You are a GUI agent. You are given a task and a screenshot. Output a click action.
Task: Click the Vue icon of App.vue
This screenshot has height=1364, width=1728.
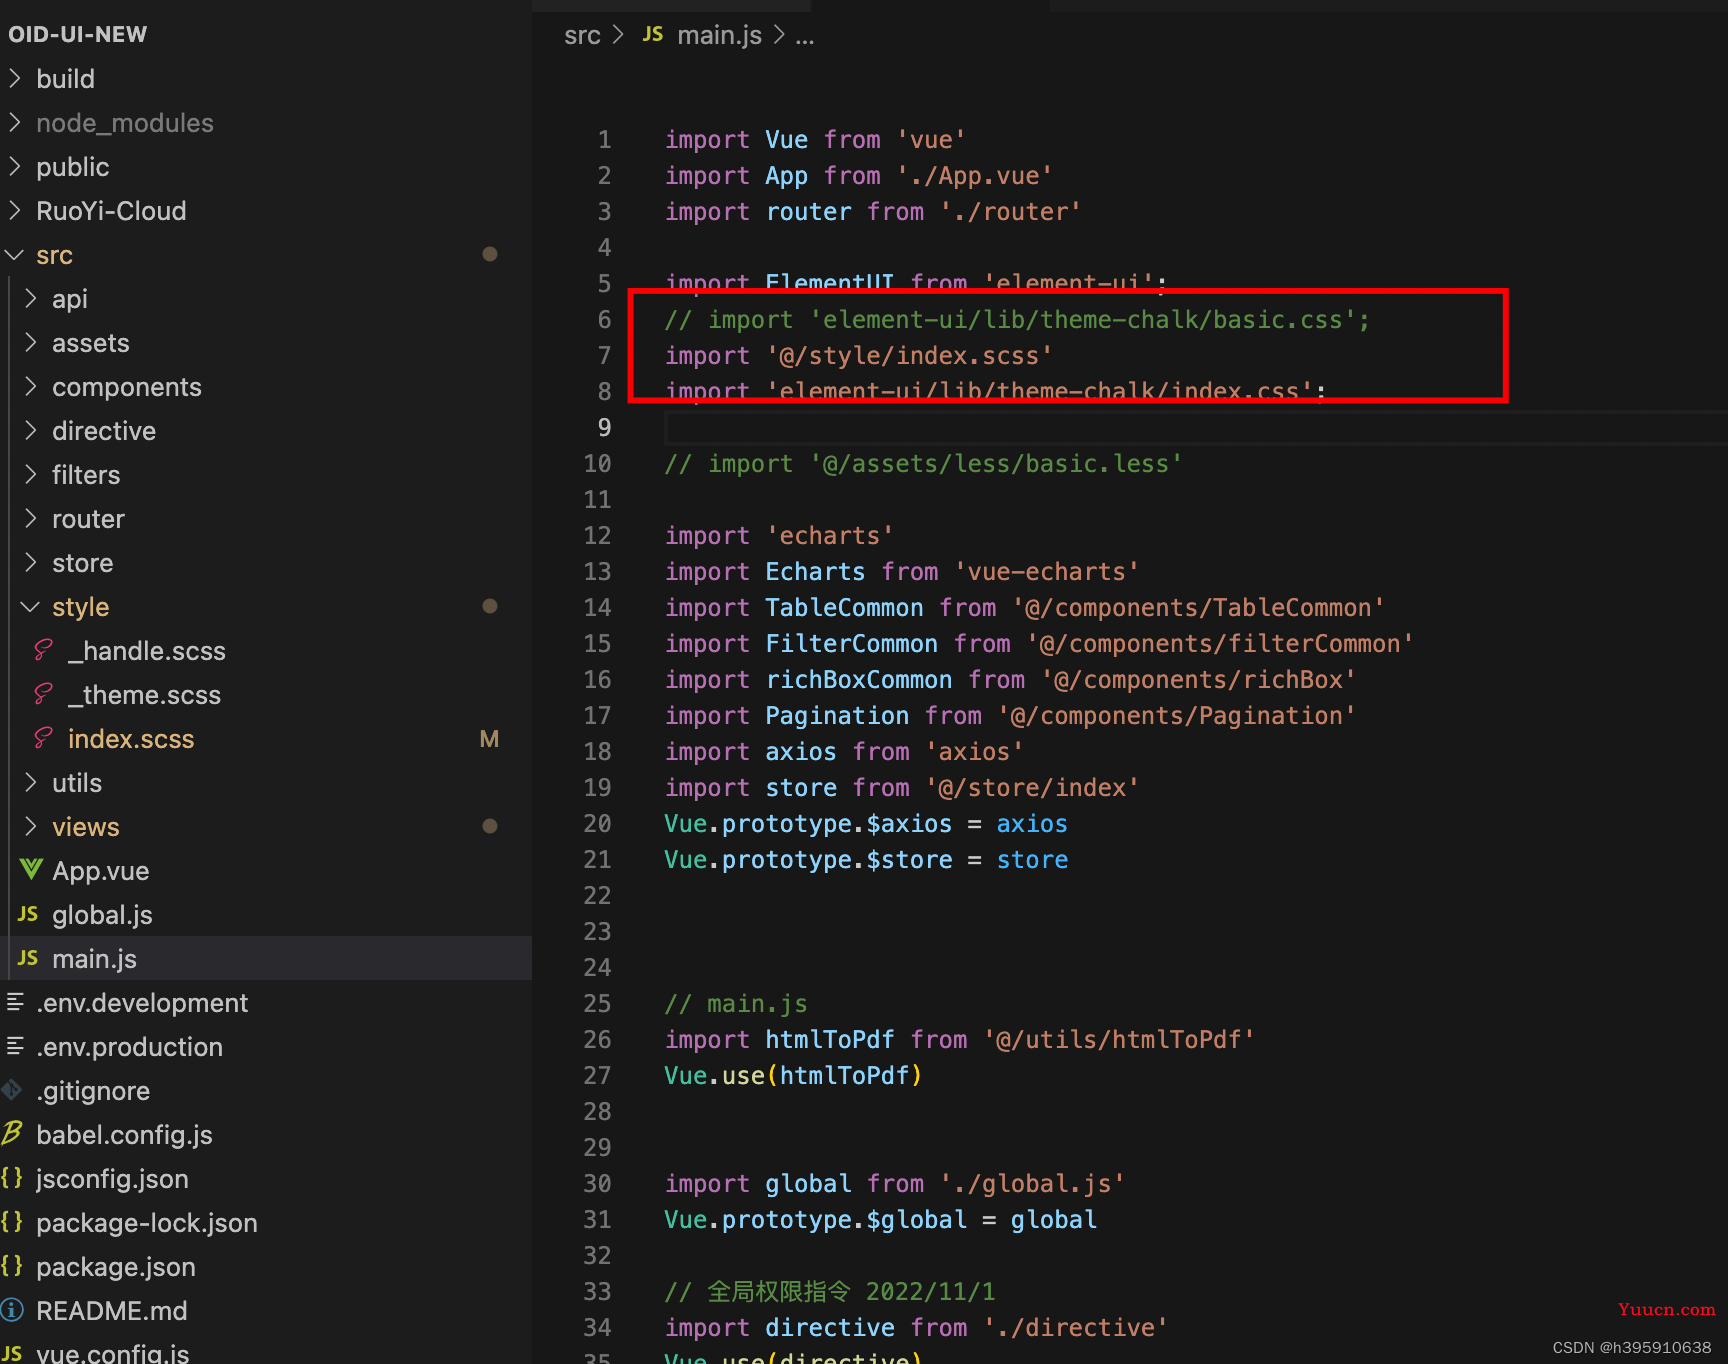tap(31, 869)
